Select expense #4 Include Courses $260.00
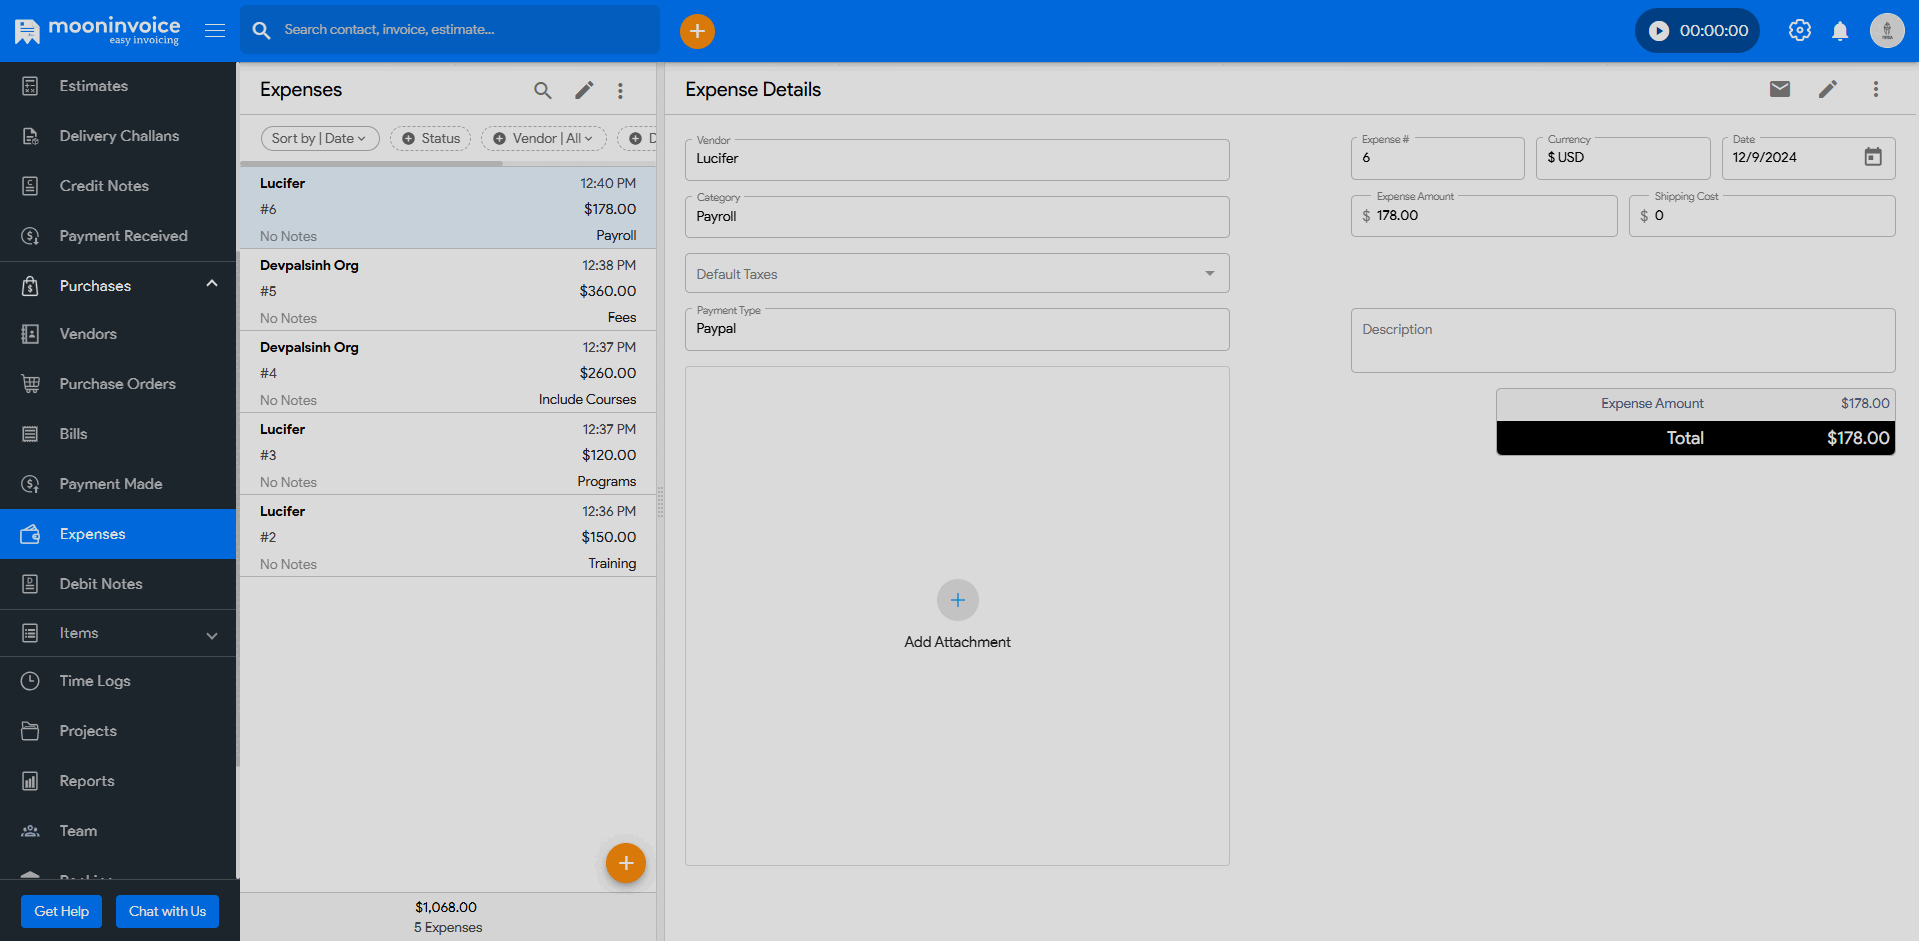The height and width of the screenshot is (941, 1919). click(x=448, y=372)
